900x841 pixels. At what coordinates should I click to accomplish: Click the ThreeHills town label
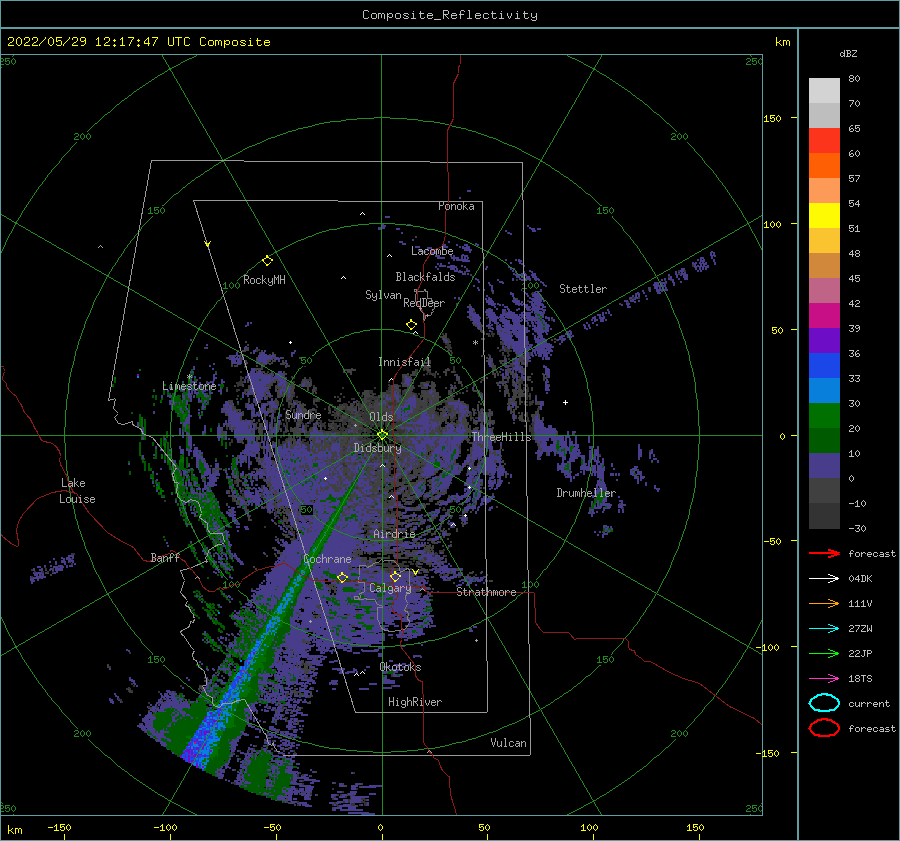tap(501, 437)
